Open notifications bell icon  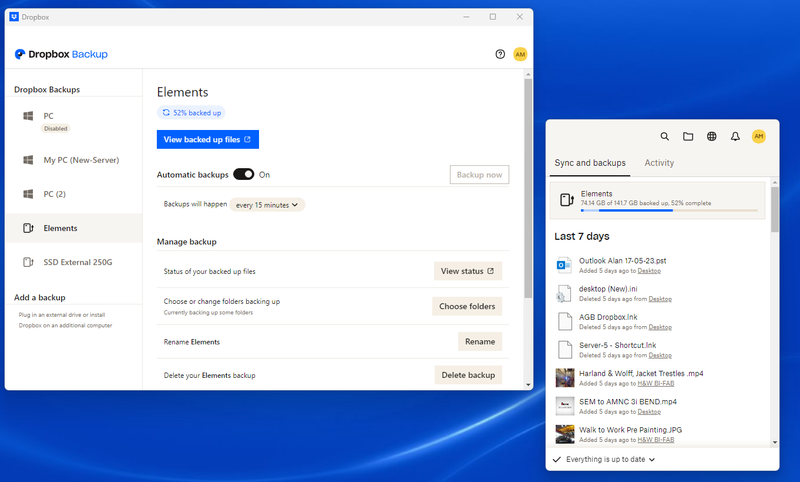pos(735,136)
